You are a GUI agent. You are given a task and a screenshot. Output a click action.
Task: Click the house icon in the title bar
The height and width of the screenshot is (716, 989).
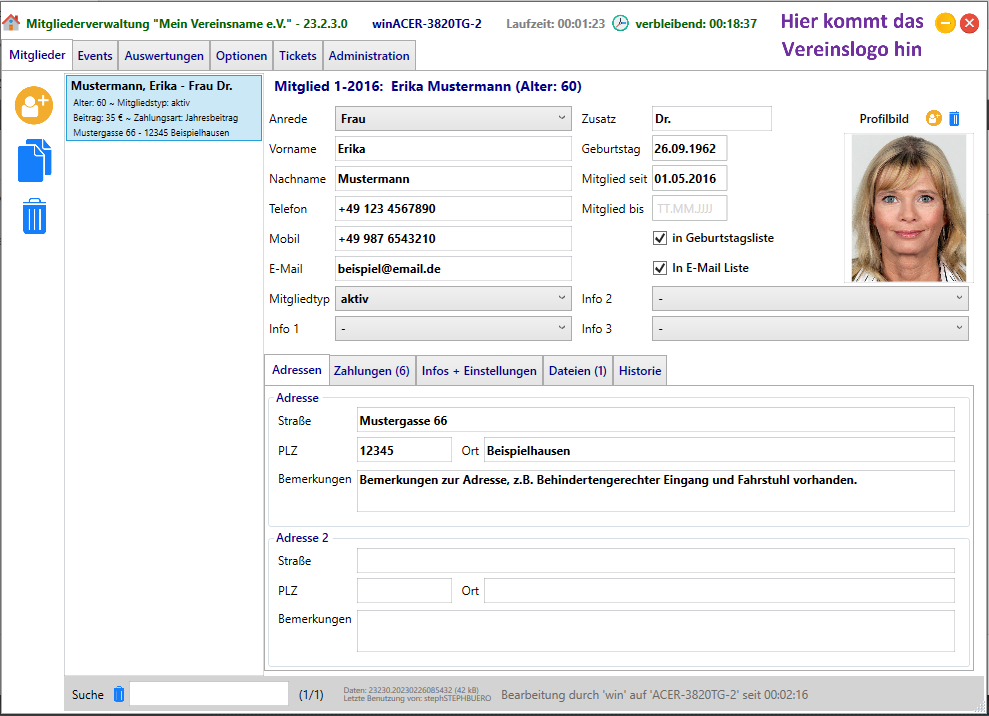pos(11,23)
